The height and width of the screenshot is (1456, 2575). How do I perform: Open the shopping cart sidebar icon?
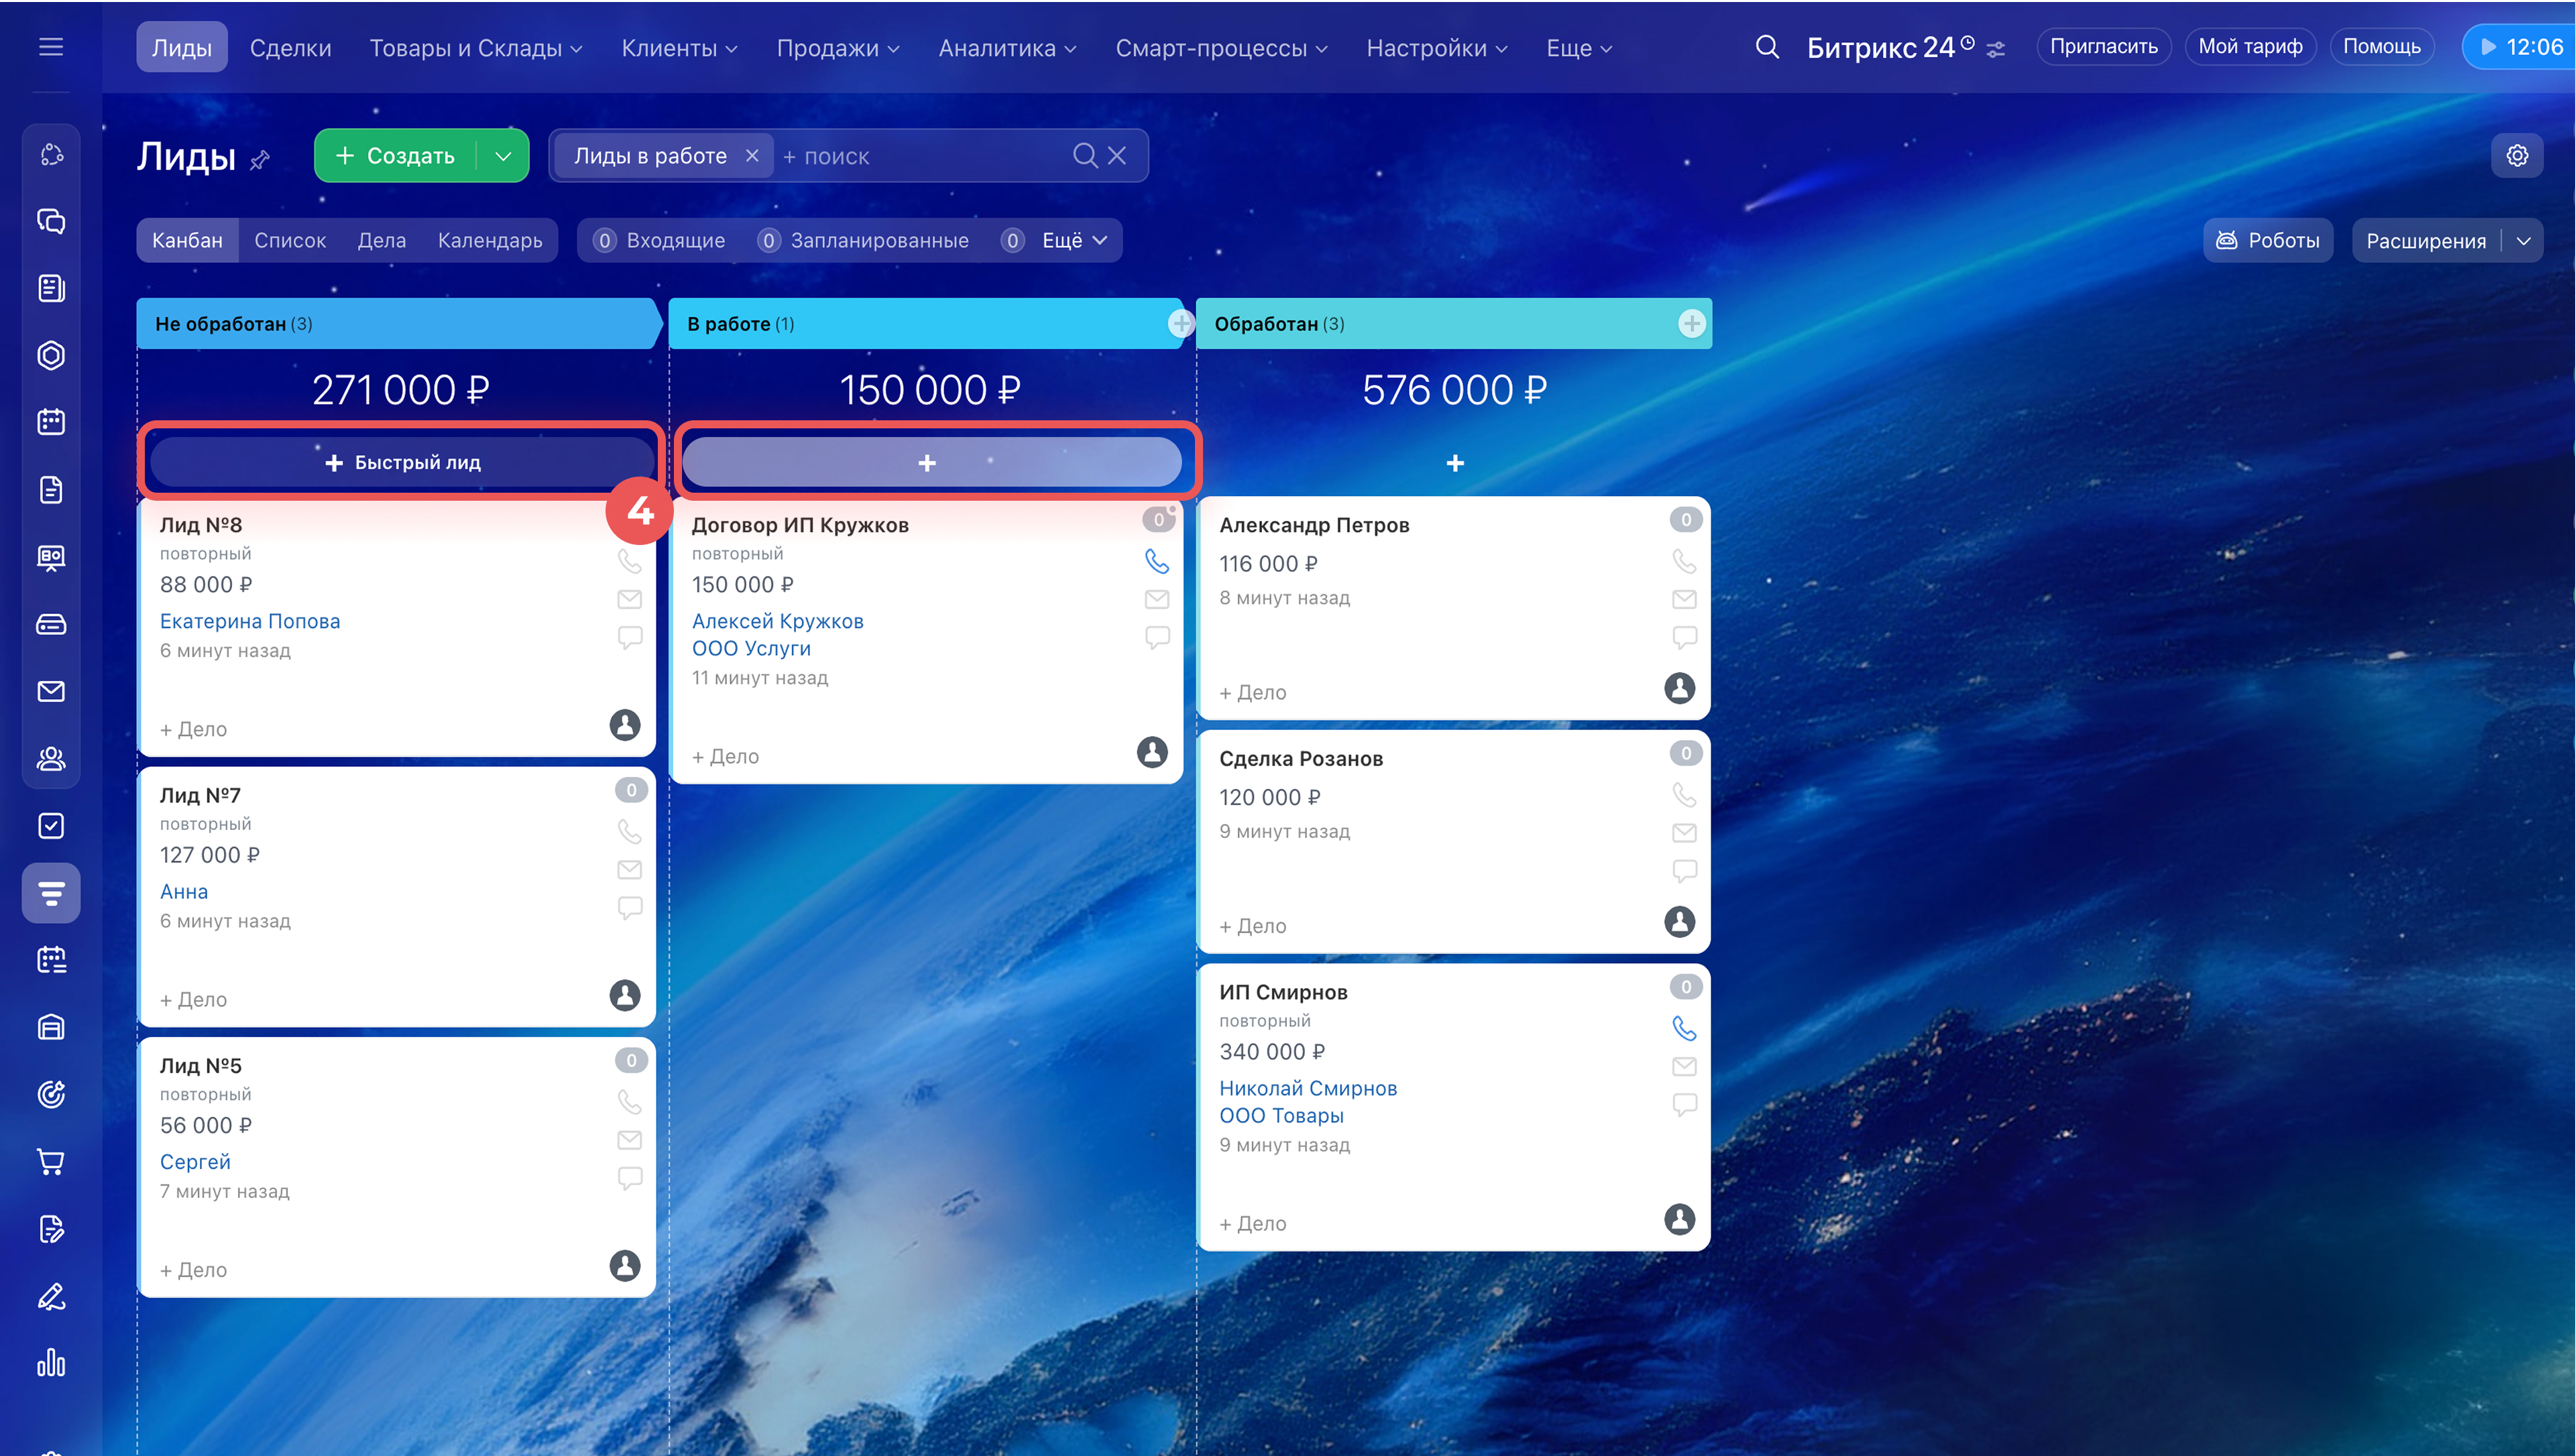click(51, 1161)
